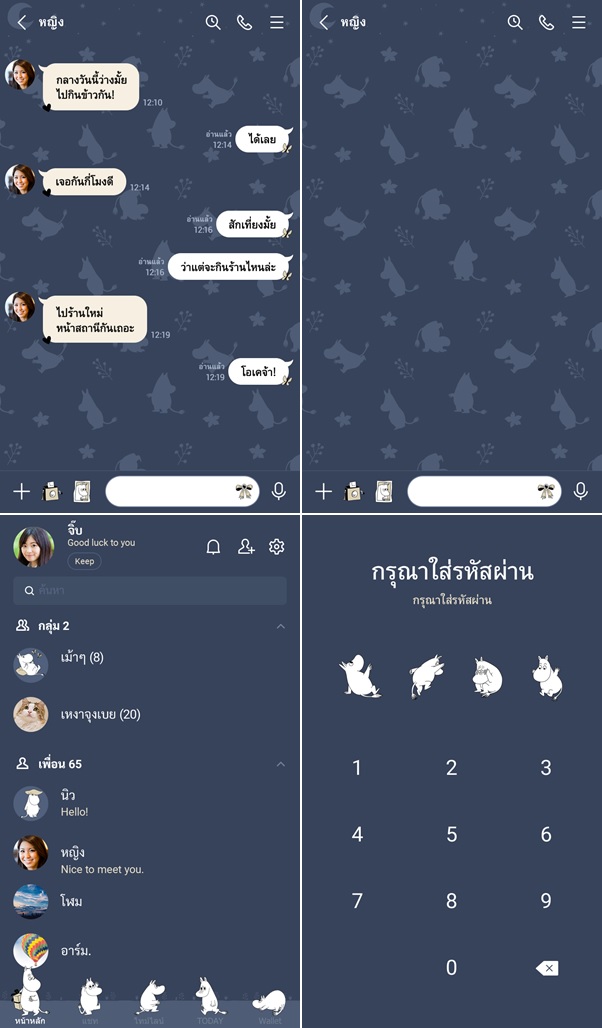Open sticker emoji icon in left message box
Viewport: 602px width, 1028px height.
[244, 491]
